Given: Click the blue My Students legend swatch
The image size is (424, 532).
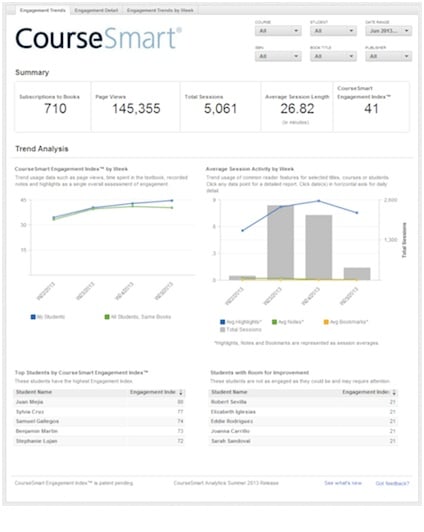Looking at the screenshot, I should (33, 317).
